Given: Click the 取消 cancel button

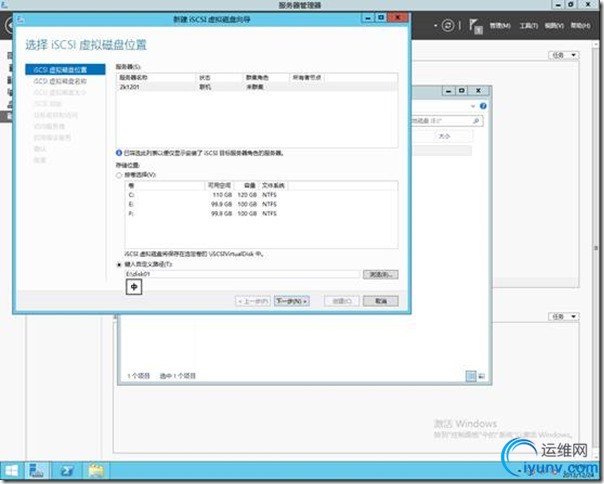Looking at the screenshot, I should pos(381,301).
